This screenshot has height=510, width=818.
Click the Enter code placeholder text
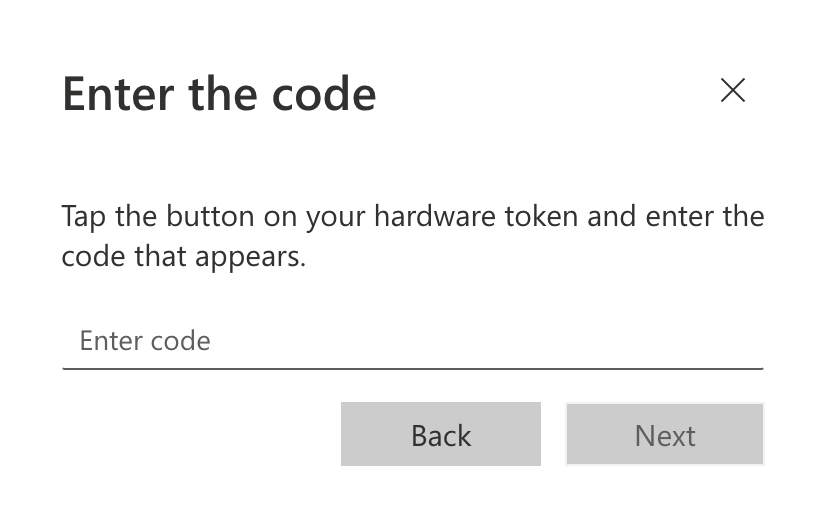pyautogui.click(x=145, y=341)
